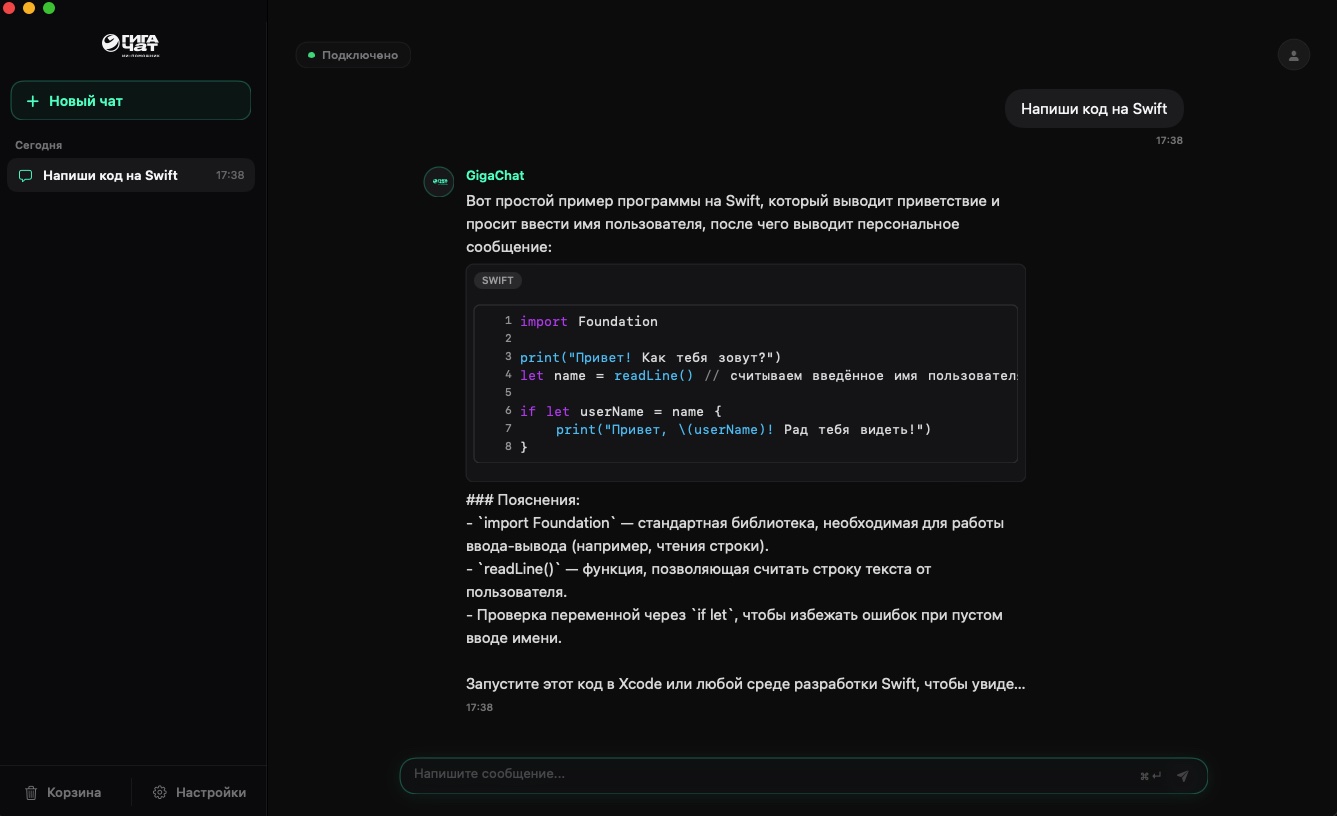Click the GigaChat sender name
Screen dimensions: 1337x816
click(495, 175)
